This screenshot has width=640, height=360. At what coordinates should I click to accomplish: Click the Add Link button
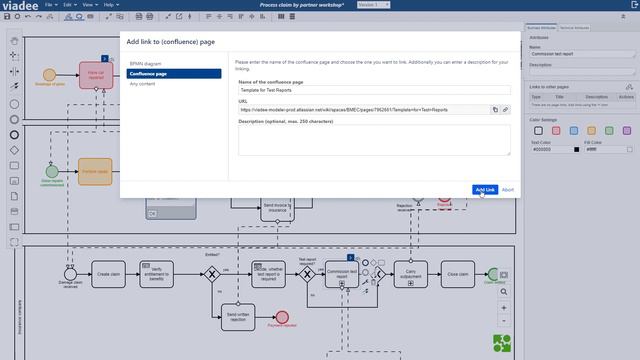(485, 190)
